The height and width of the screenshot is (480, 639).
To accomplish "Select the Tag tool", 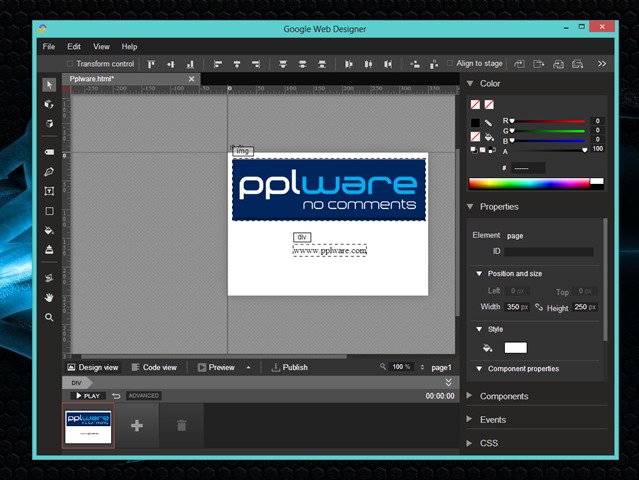I will 49,152.
